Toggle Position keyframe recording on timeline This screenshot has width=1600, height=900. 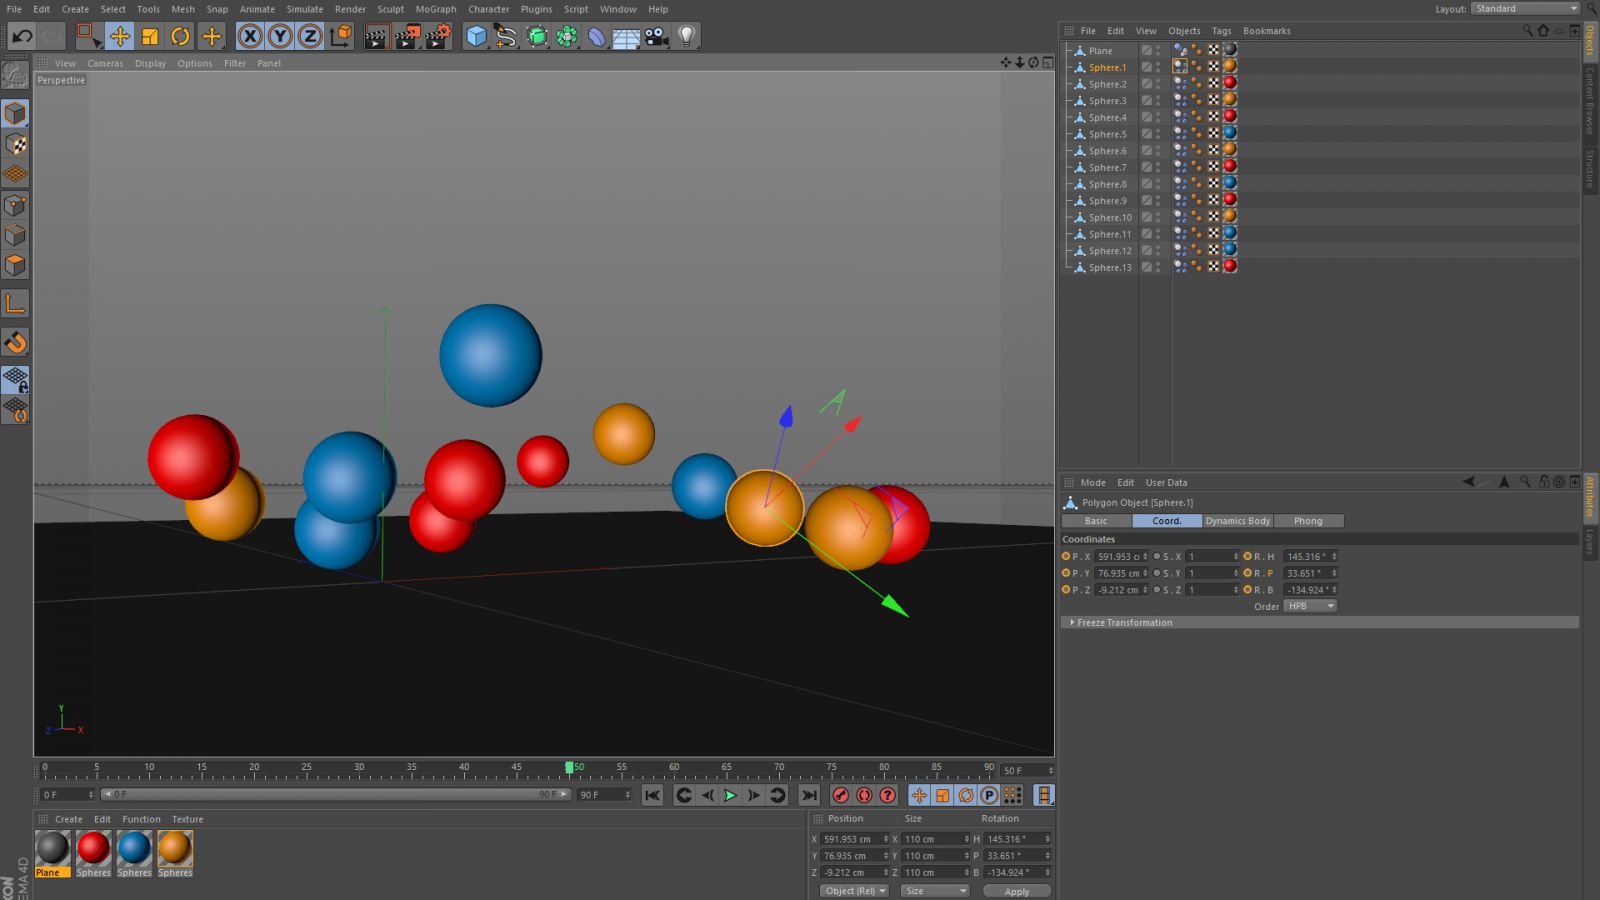tap(918, 795)
